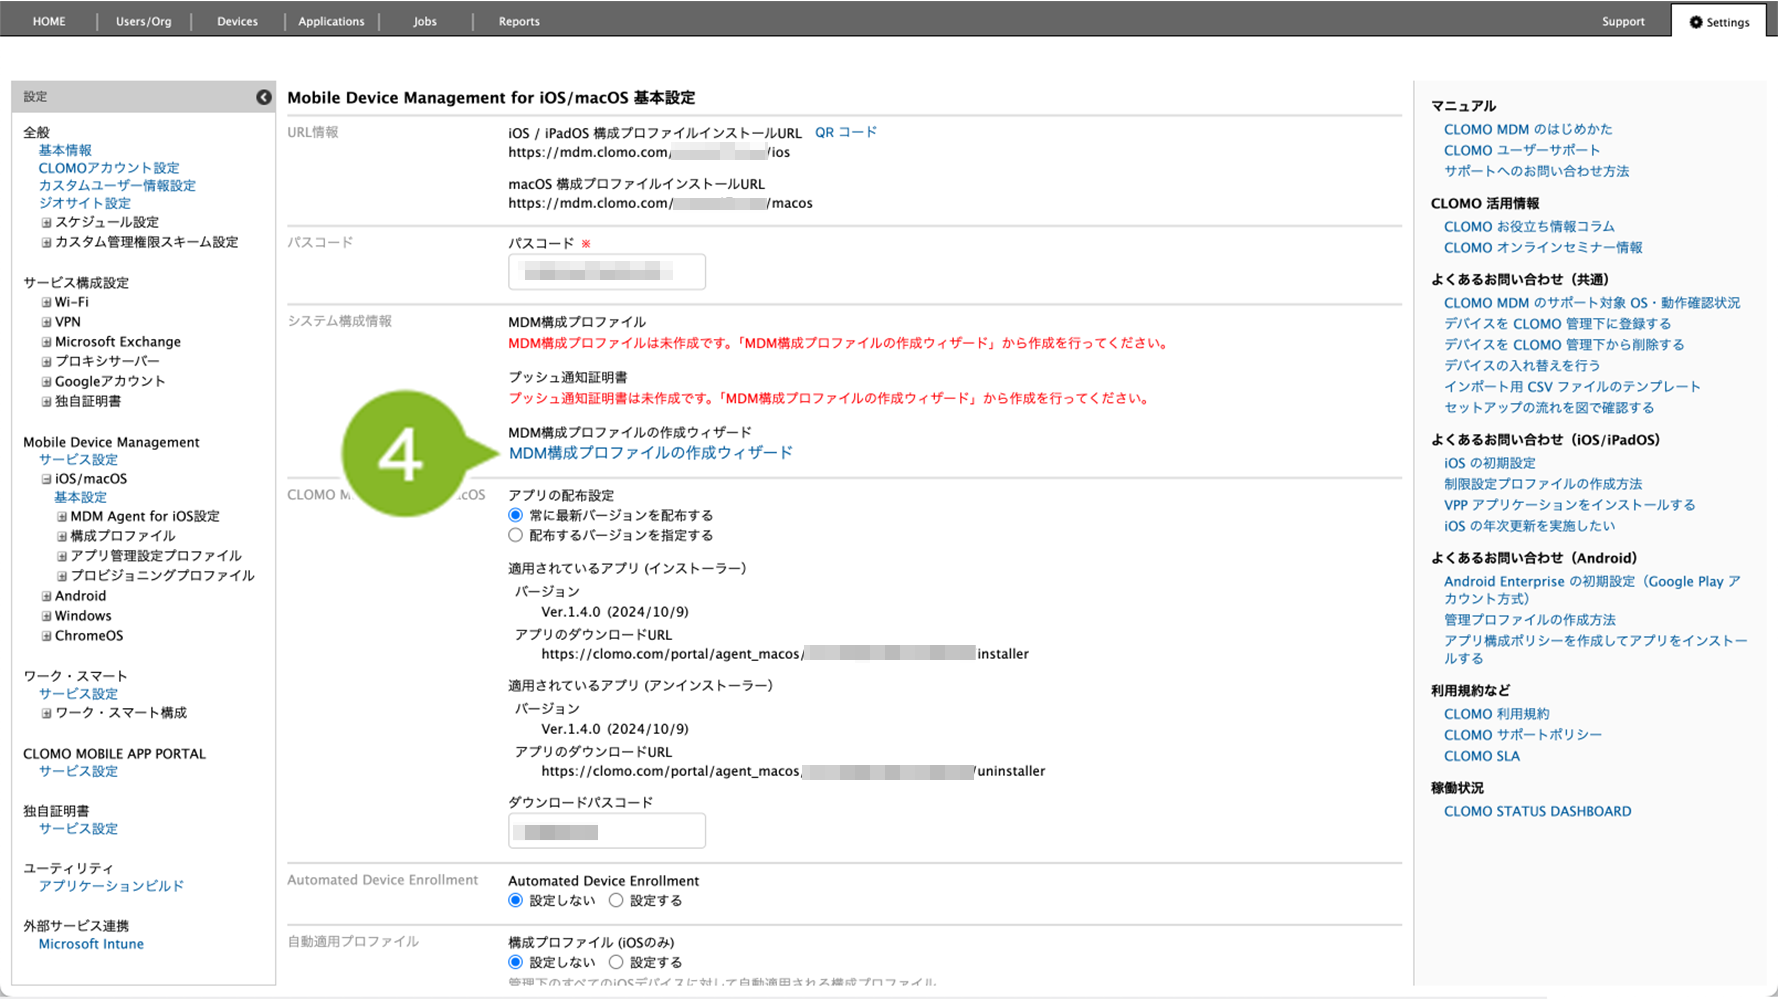Open Applications menu tab

point(331,21)
